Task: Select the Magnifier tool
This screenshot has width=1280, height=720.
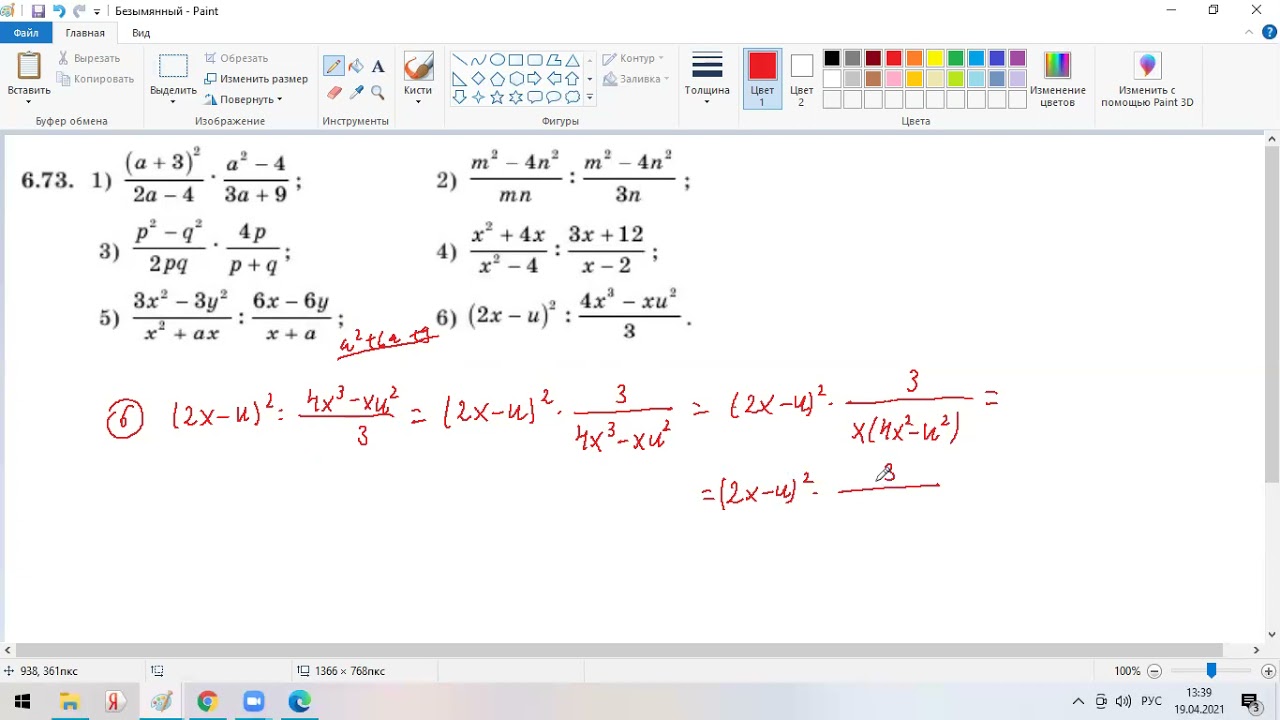Action: coord(378,92)
